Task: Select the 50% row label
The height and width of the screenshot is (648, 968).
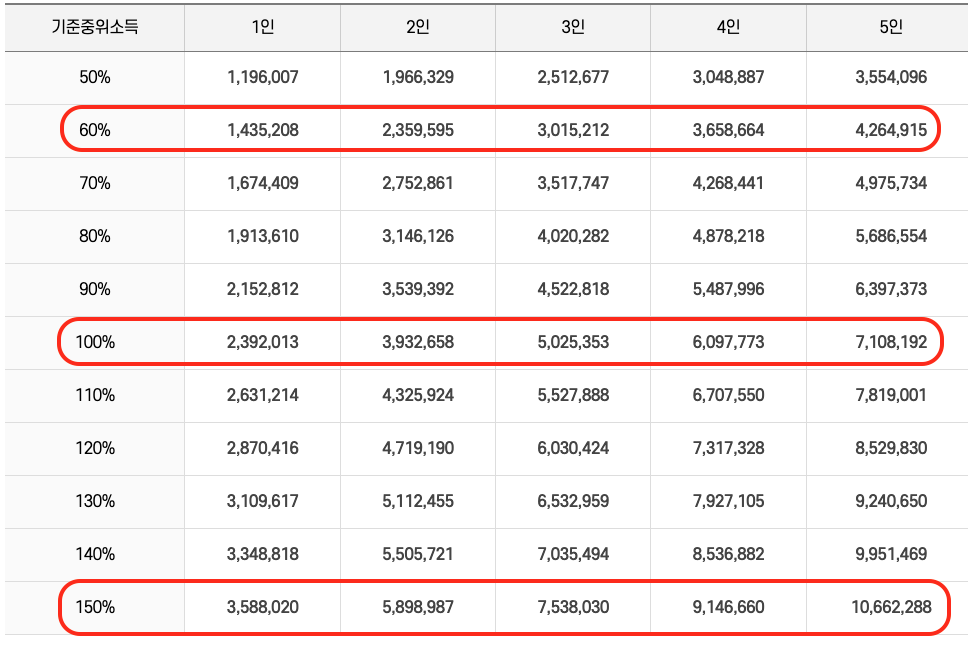Action: click(x=94, y=77)
